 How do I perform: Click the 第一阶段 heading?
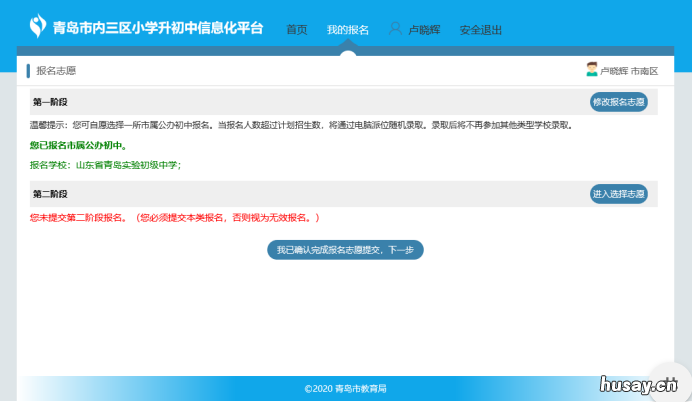[x=50, y=102]
